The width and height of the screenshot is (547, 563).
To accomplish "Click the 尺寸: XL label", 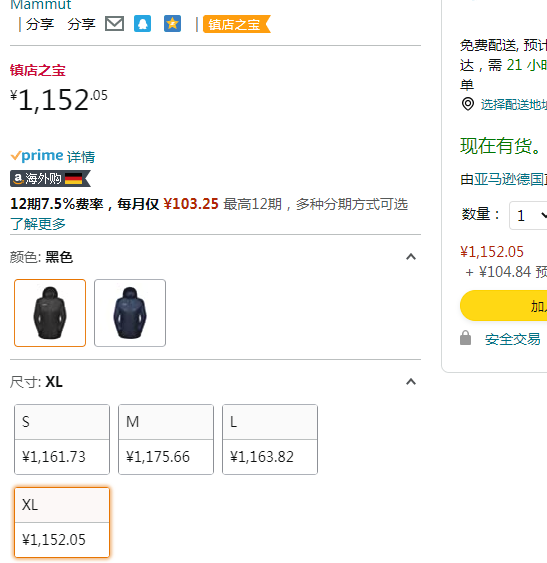I will click(36, 382).
